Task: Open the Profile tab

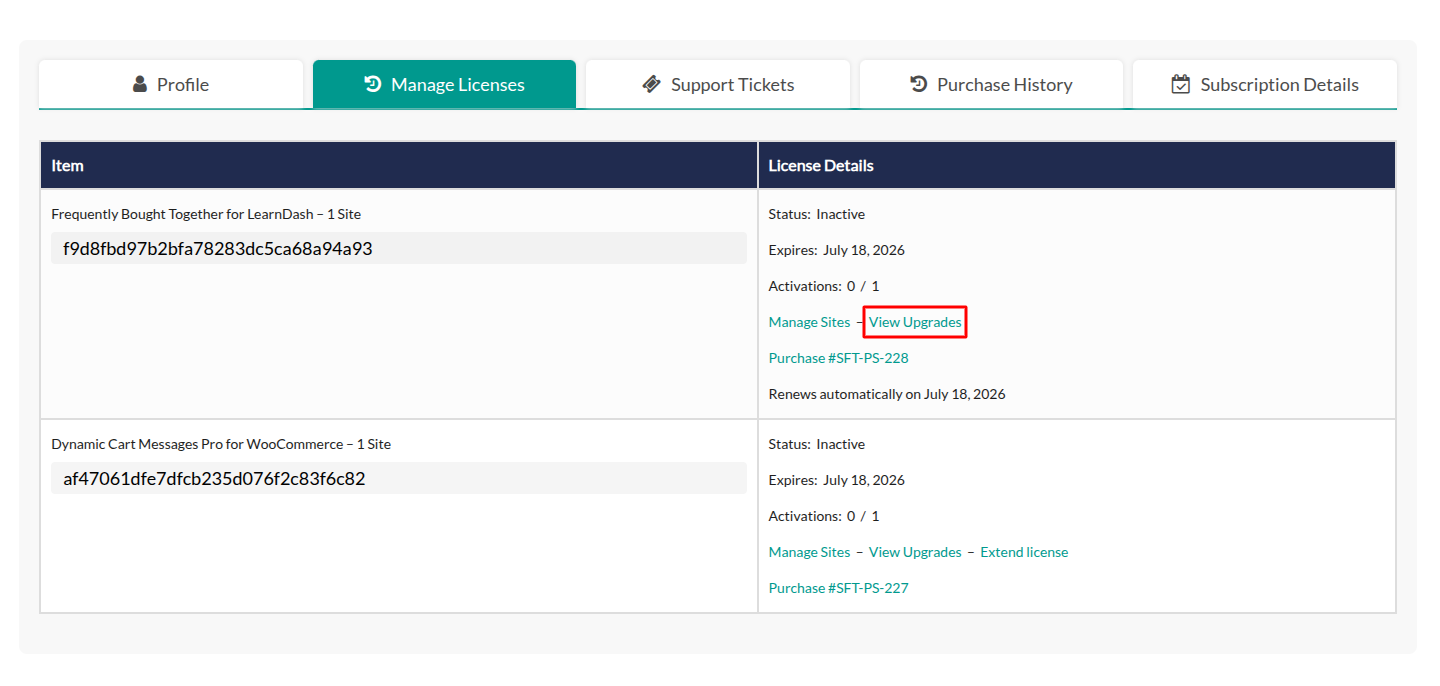Action: pos(171,85)
